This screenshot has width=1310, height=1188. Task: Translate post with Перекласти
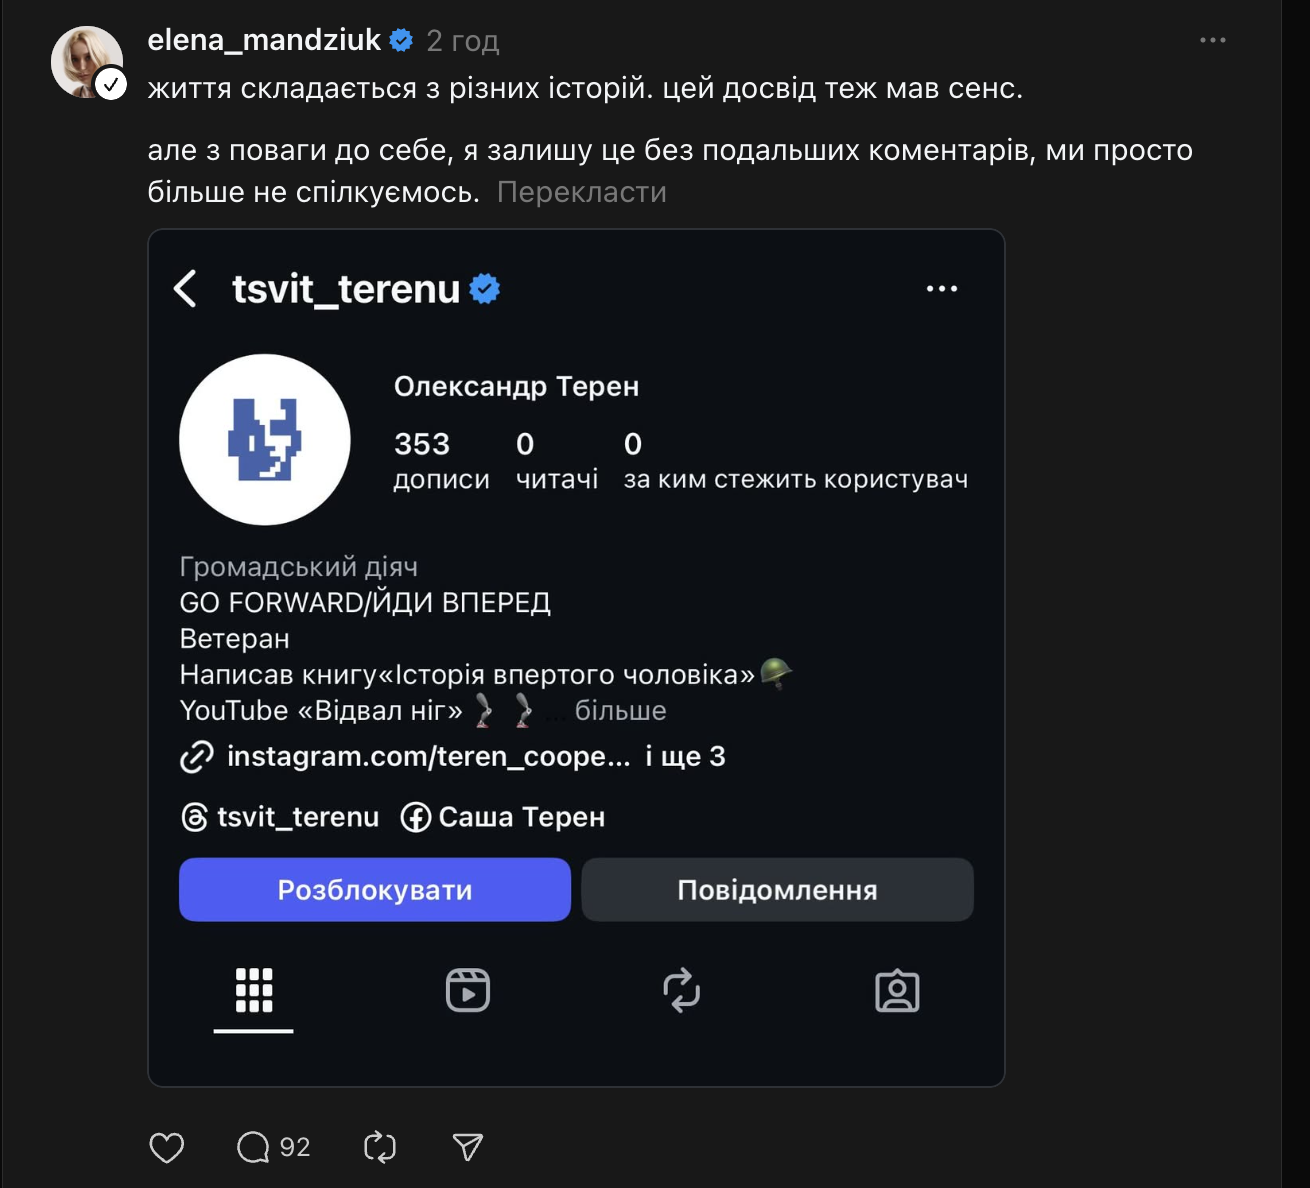click(581, 192)
